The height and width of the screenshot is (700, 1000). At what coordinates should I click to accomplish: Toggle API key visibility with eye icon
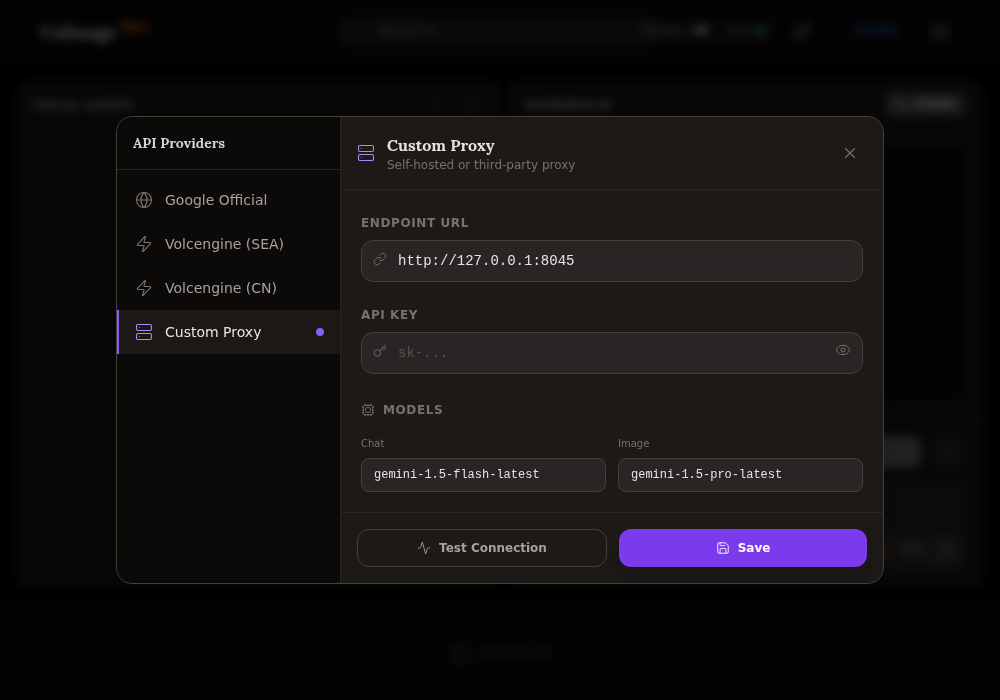pos(843,350)
